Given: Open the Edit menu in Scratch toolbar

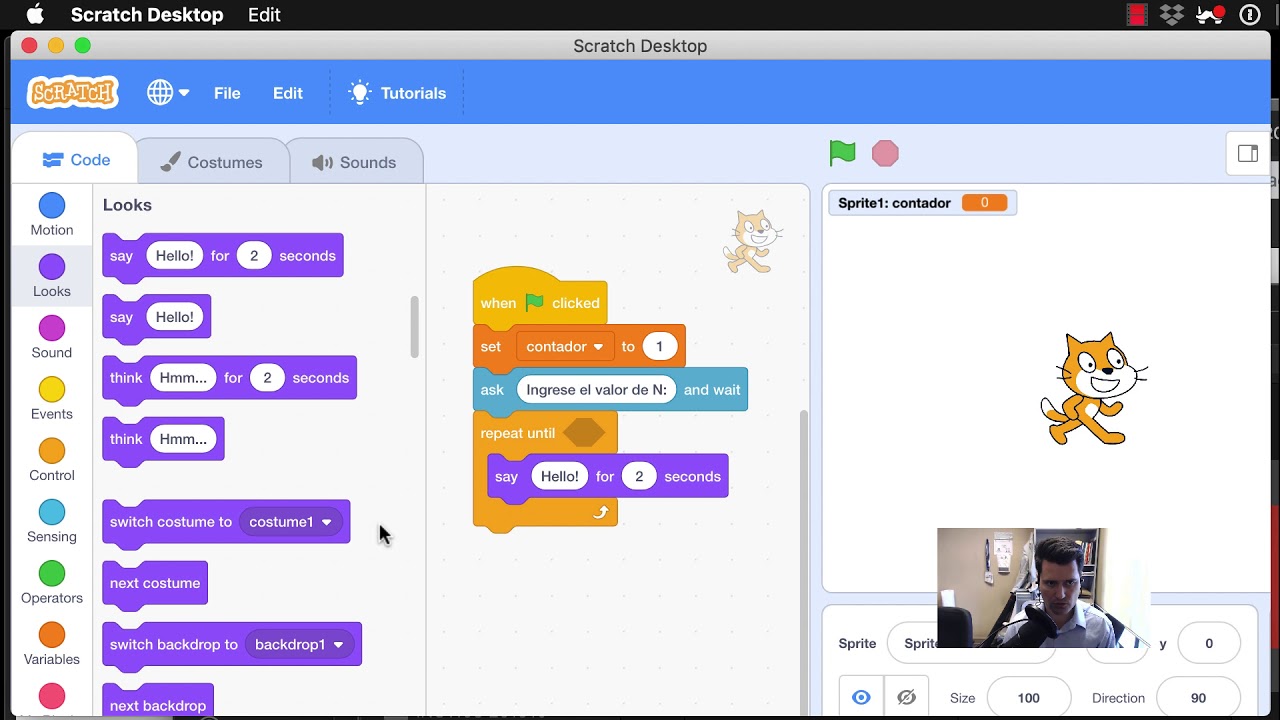Looking at the screenshot, I should (x=288, y=93).
